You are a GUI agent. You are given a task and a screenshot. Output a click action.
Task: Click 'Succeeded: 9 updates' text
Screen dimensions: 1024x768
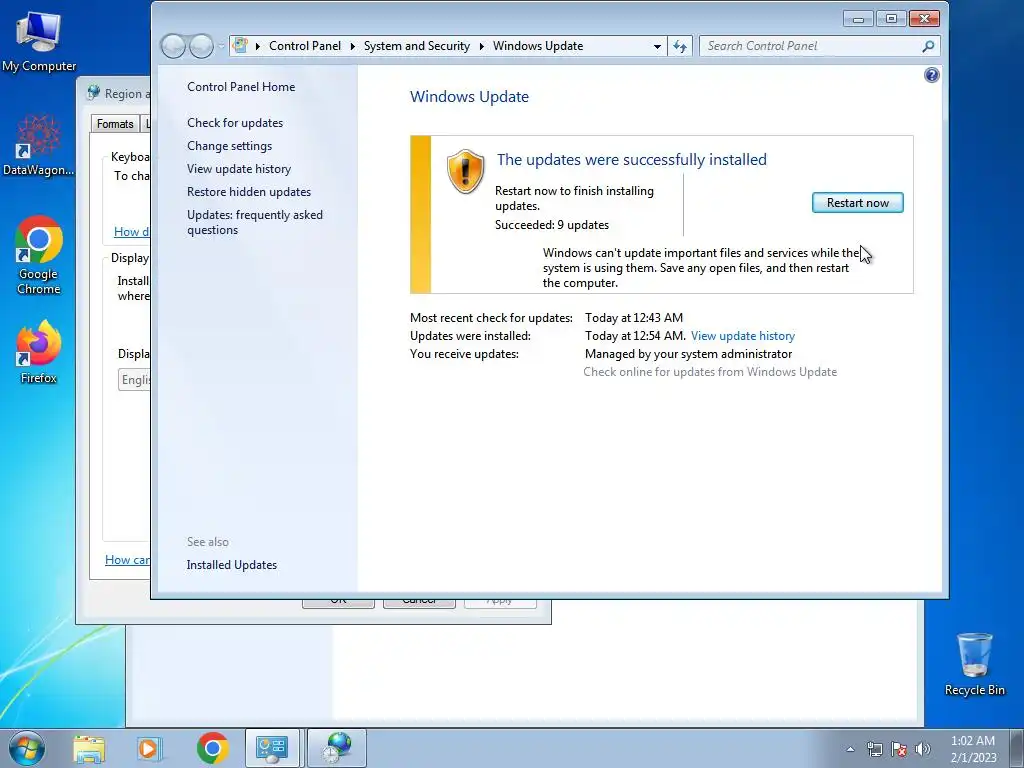click(x=552, y=225)
